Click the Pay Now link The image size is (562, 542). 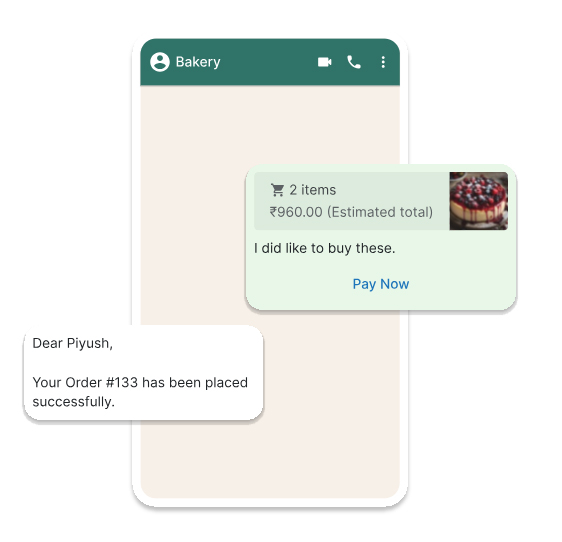pyautogui.click(x=381, y=284)
